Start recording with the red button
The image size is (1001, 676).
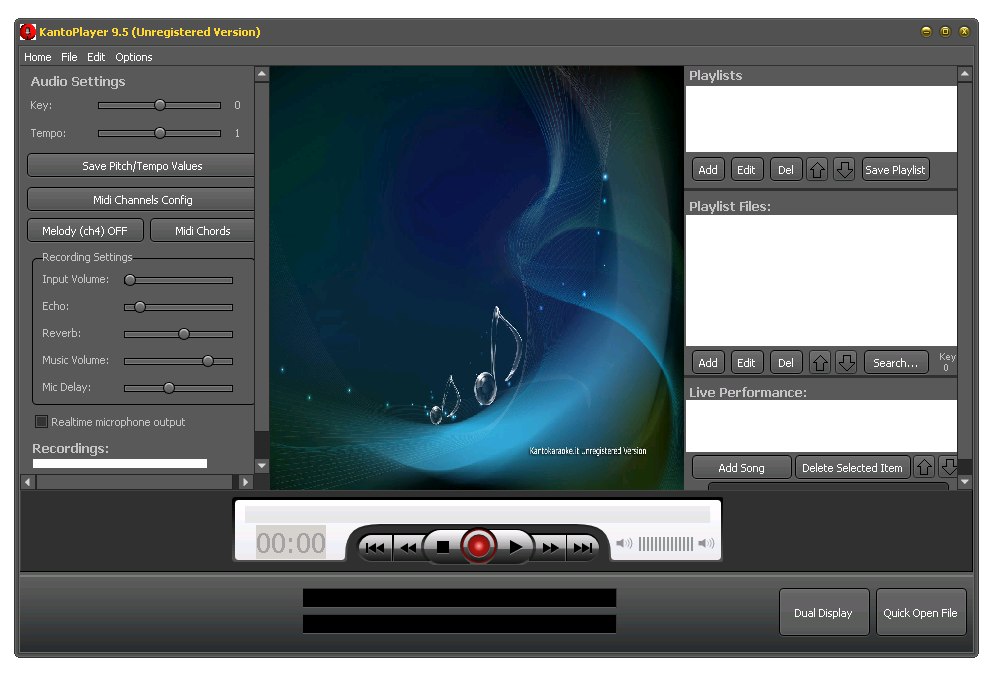(478, 546)
